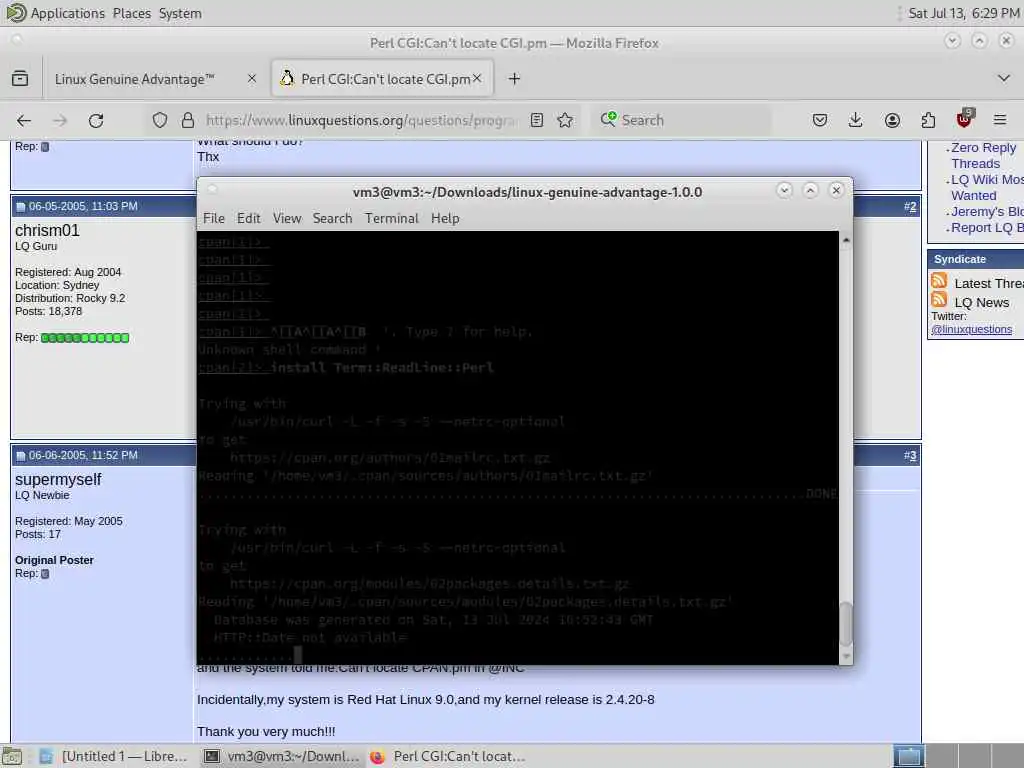Select the first workspace switcher box

tap(908, 756)
